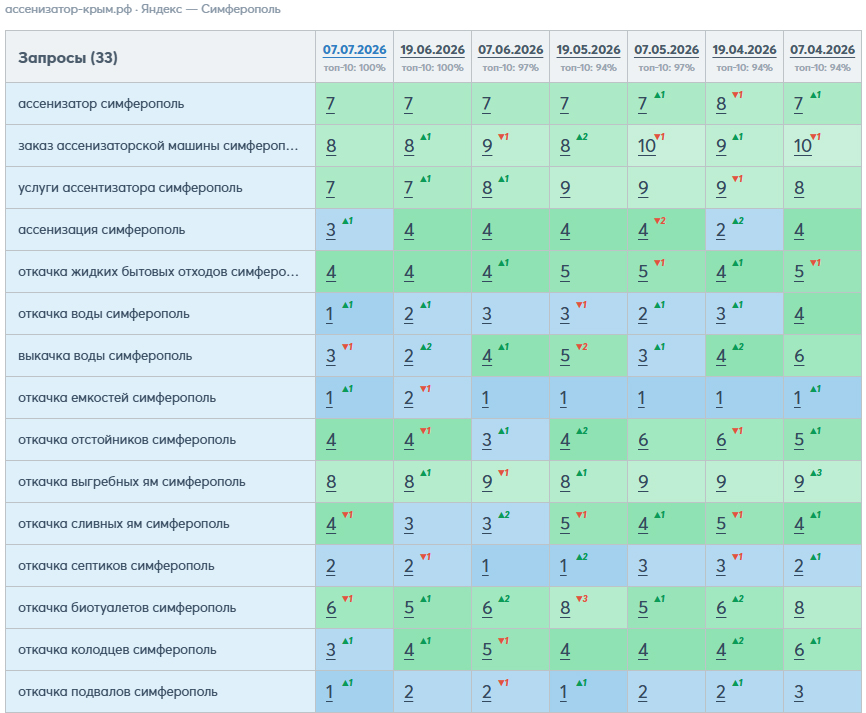The image size is (866, 713).
Task: Open the 07.07.2026 date column link
Action: coord(354,50)
